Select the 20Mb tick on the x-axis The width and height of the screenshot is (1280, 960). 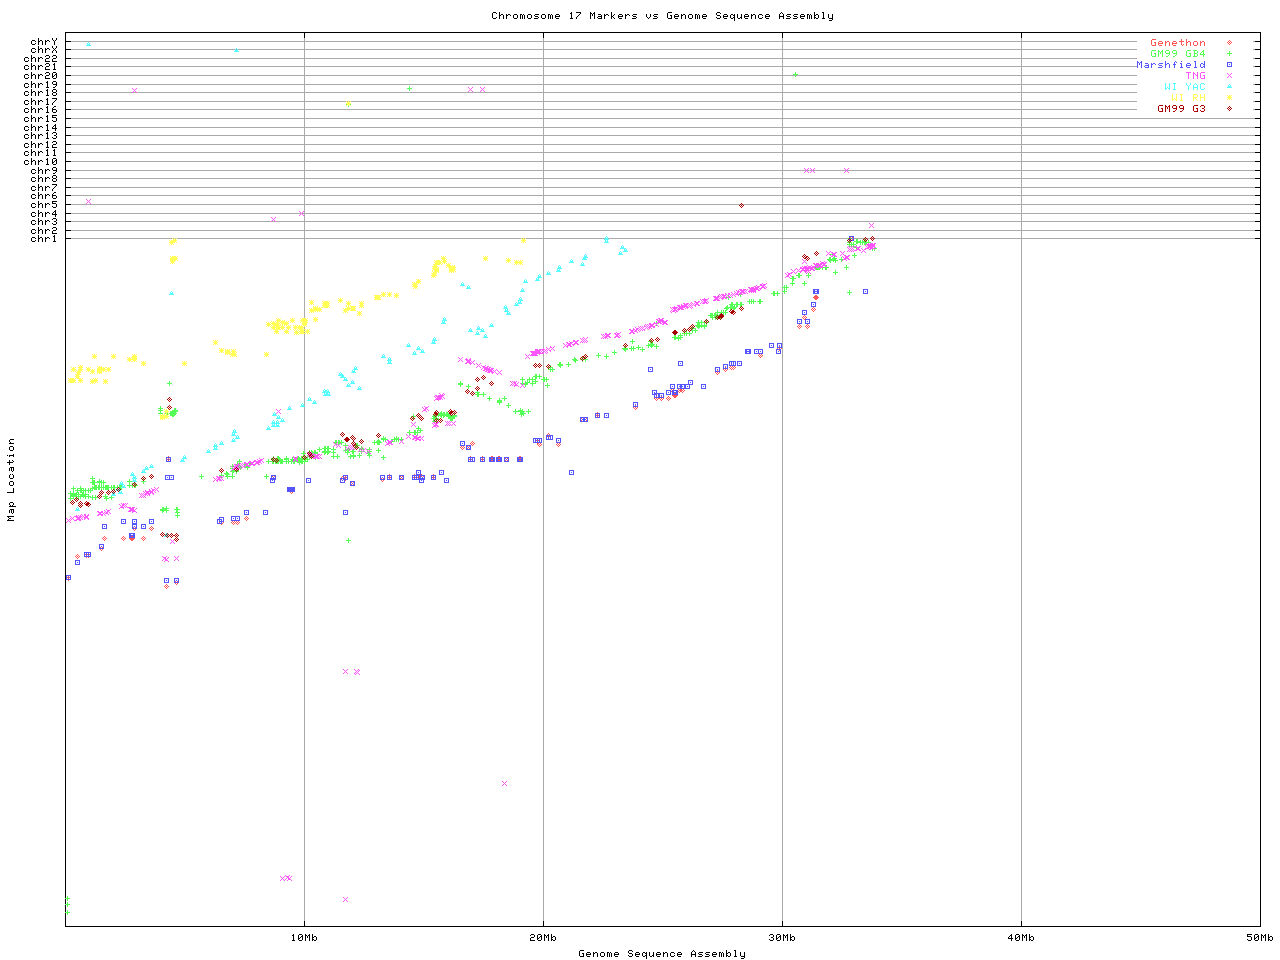coord(543,938)
